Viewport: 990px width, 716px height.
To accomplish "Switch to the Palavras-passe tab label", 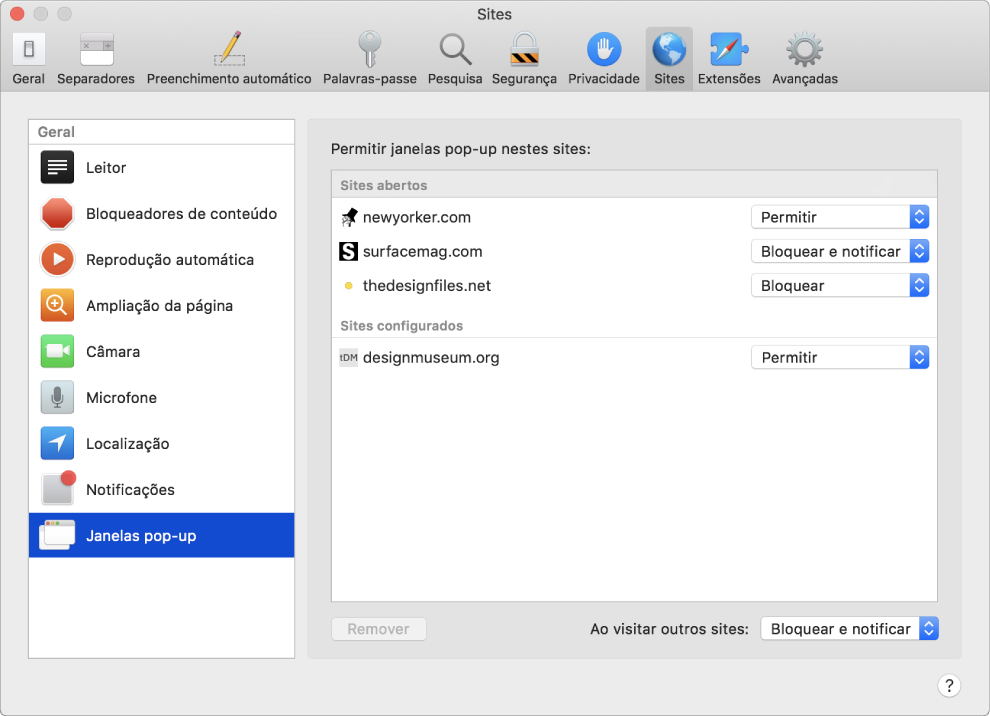I will [370, 79].
